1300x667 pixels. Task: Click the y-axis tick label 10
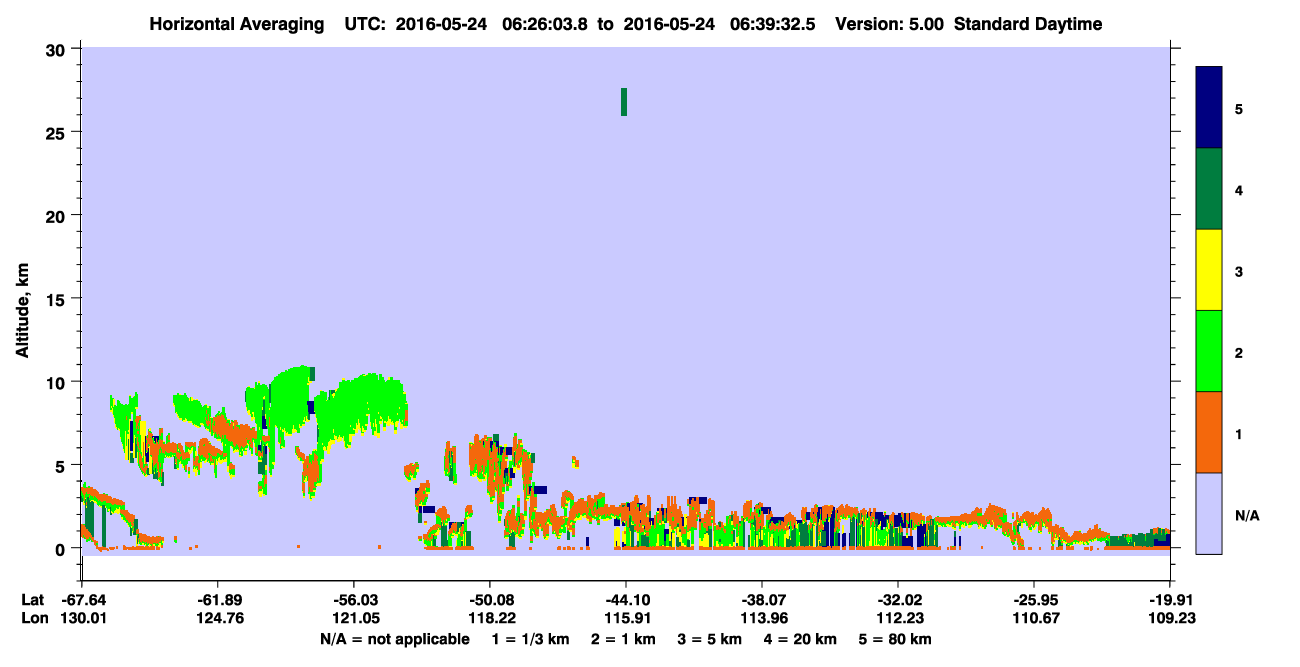[57, 382]
